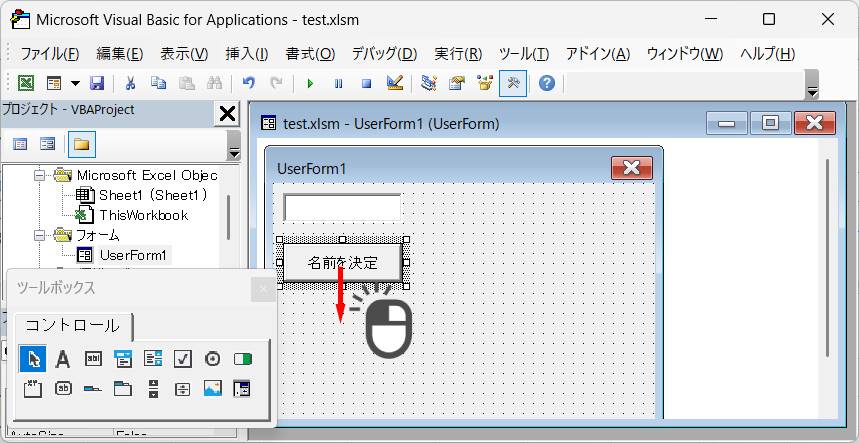Open the toolbar options dropdown at toolbar end
Viewport: 859px width, 443px height.
(x=812, y=86)
